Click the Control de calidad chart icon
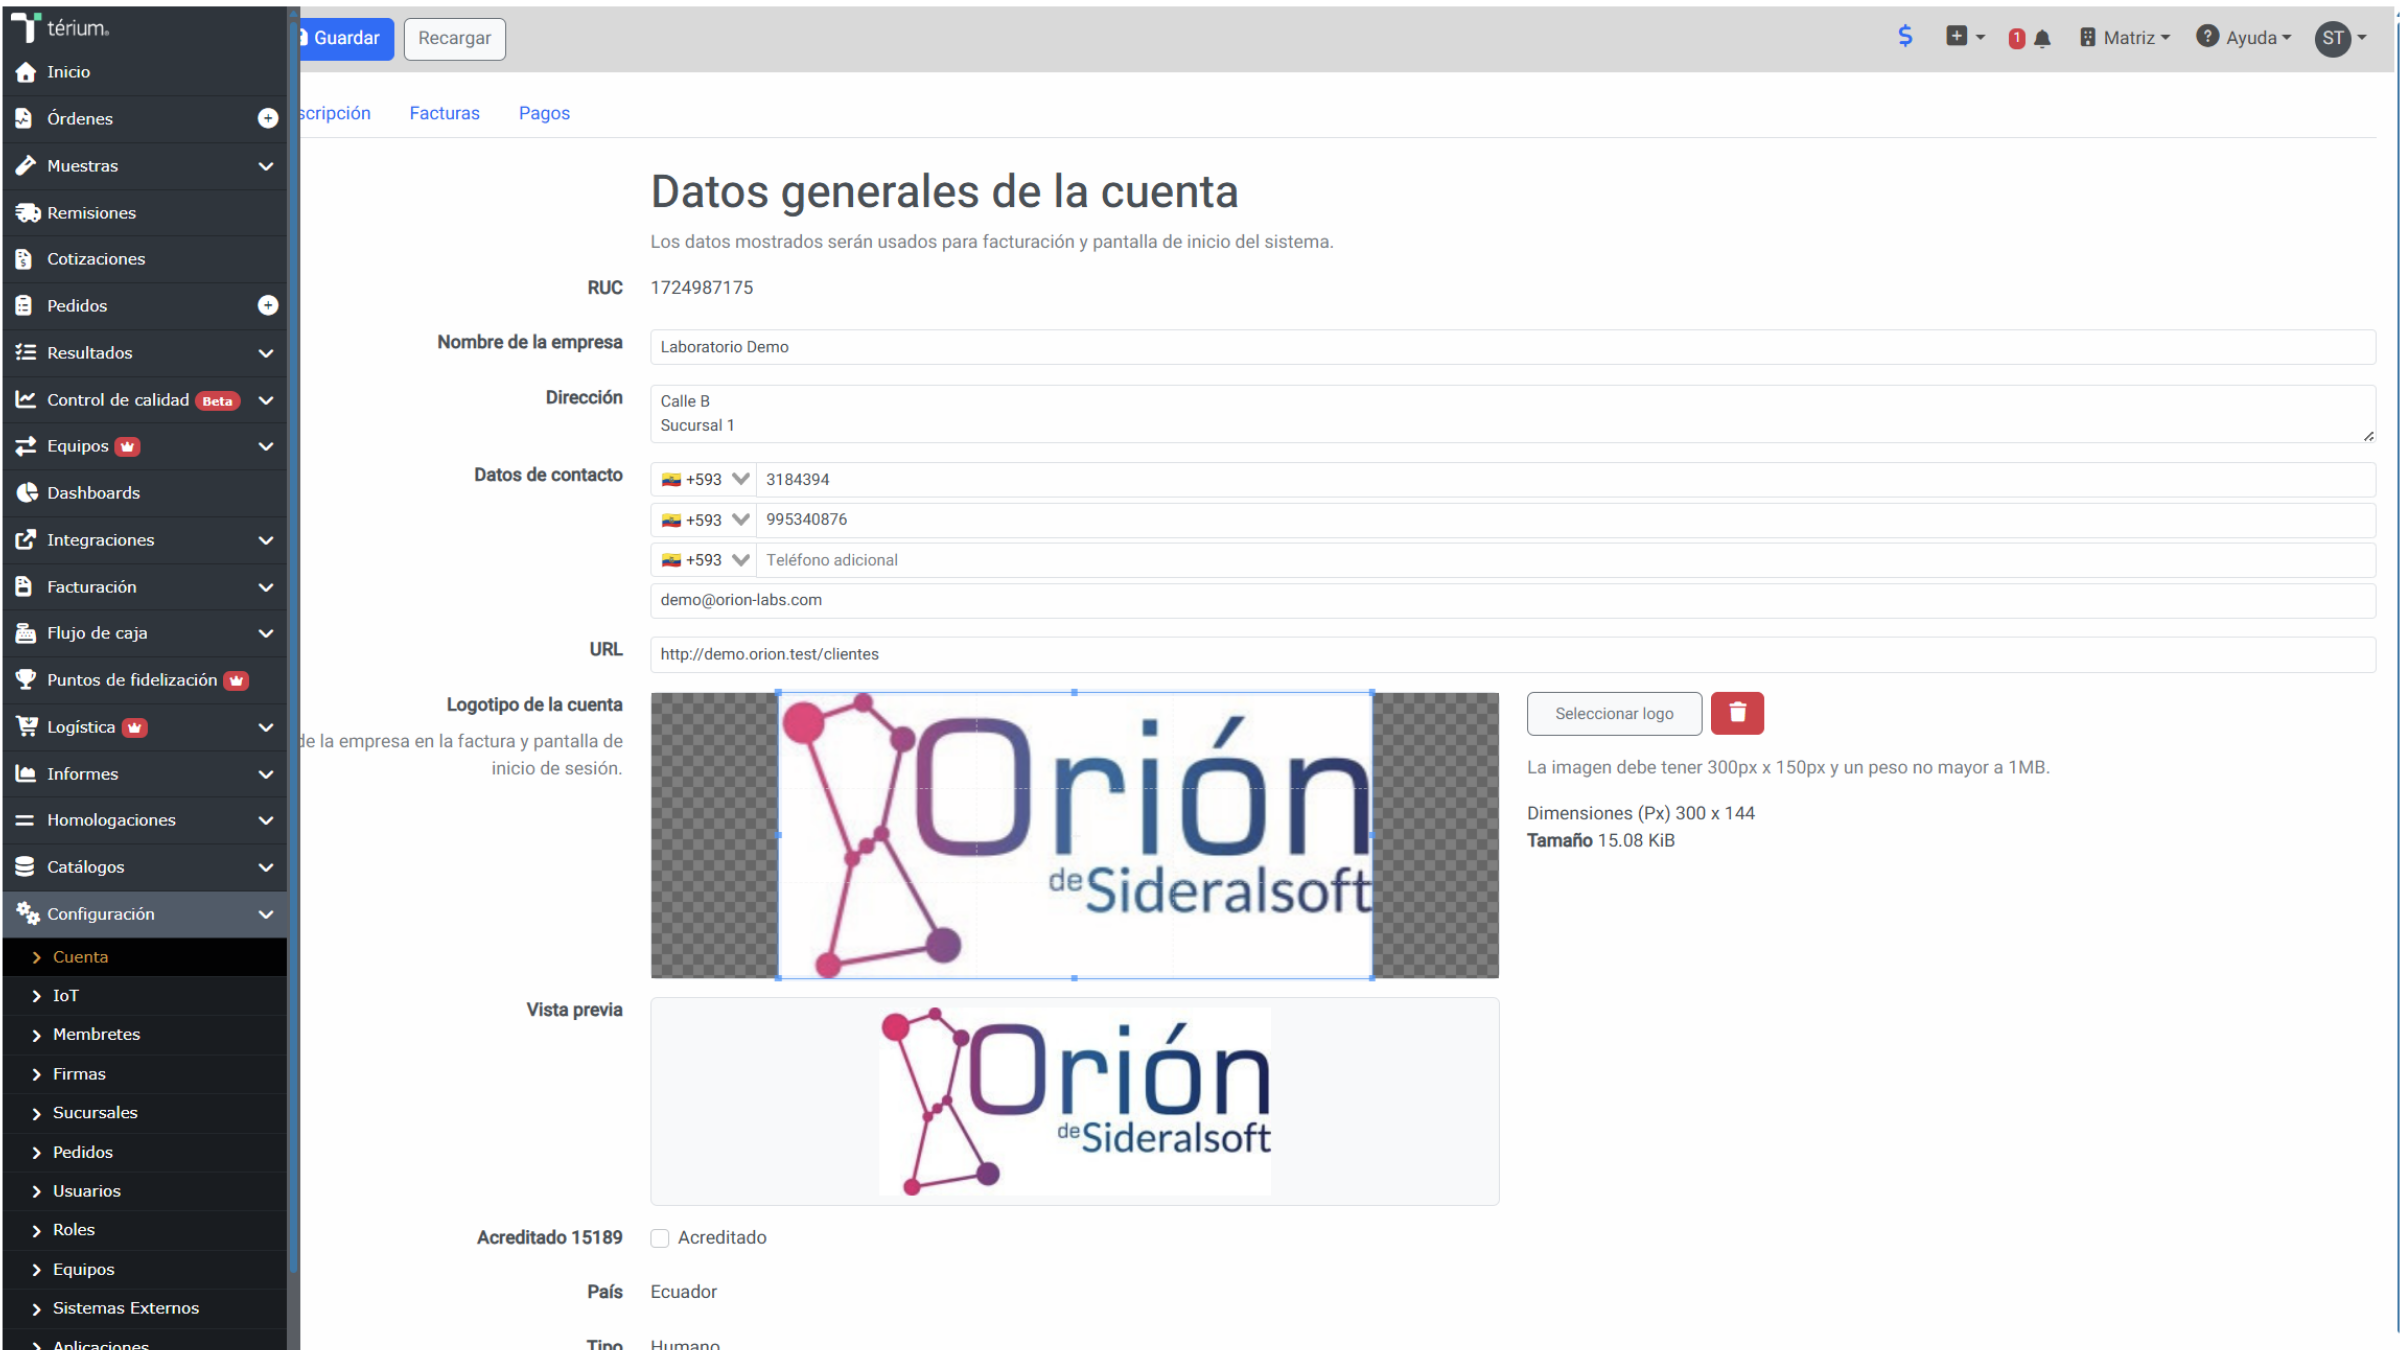This screenshot has width=2400, height=1350. pos(26,400)
